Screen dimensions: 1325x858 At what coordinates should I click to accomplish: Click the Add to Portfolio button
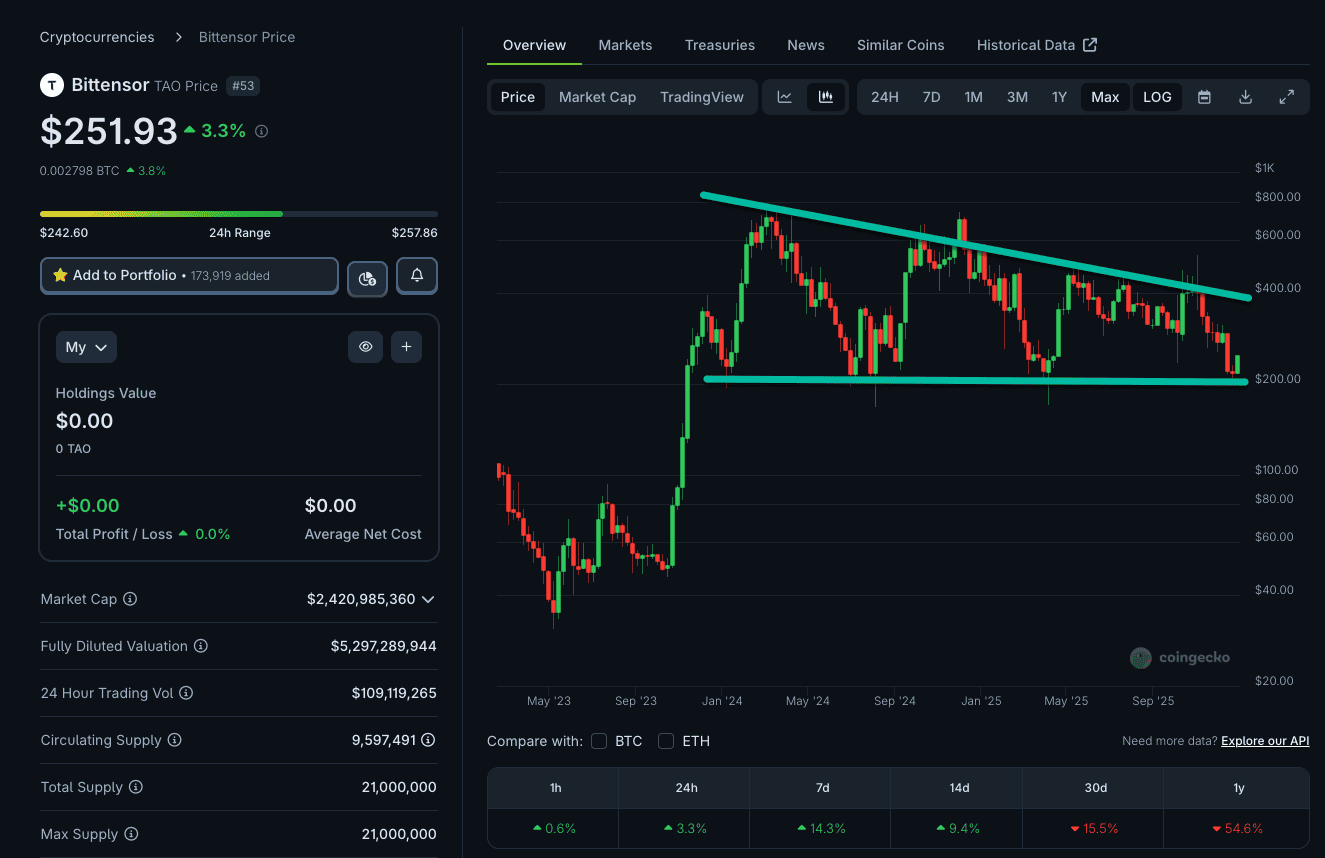coord(189,275)
